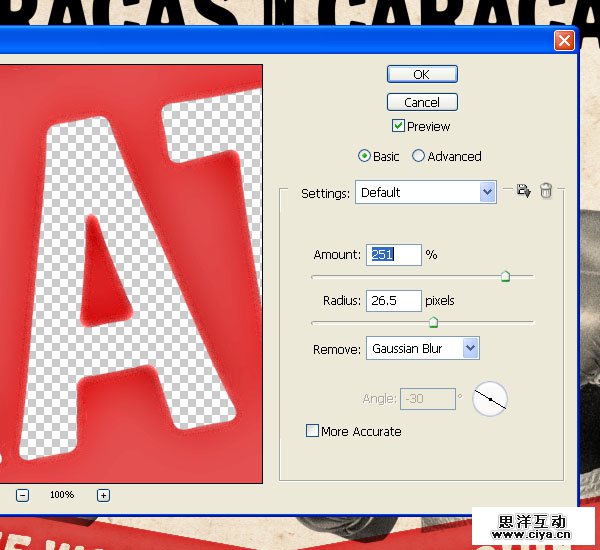
Task: Zoom in preview with plus icon
Action: (103, 495)
